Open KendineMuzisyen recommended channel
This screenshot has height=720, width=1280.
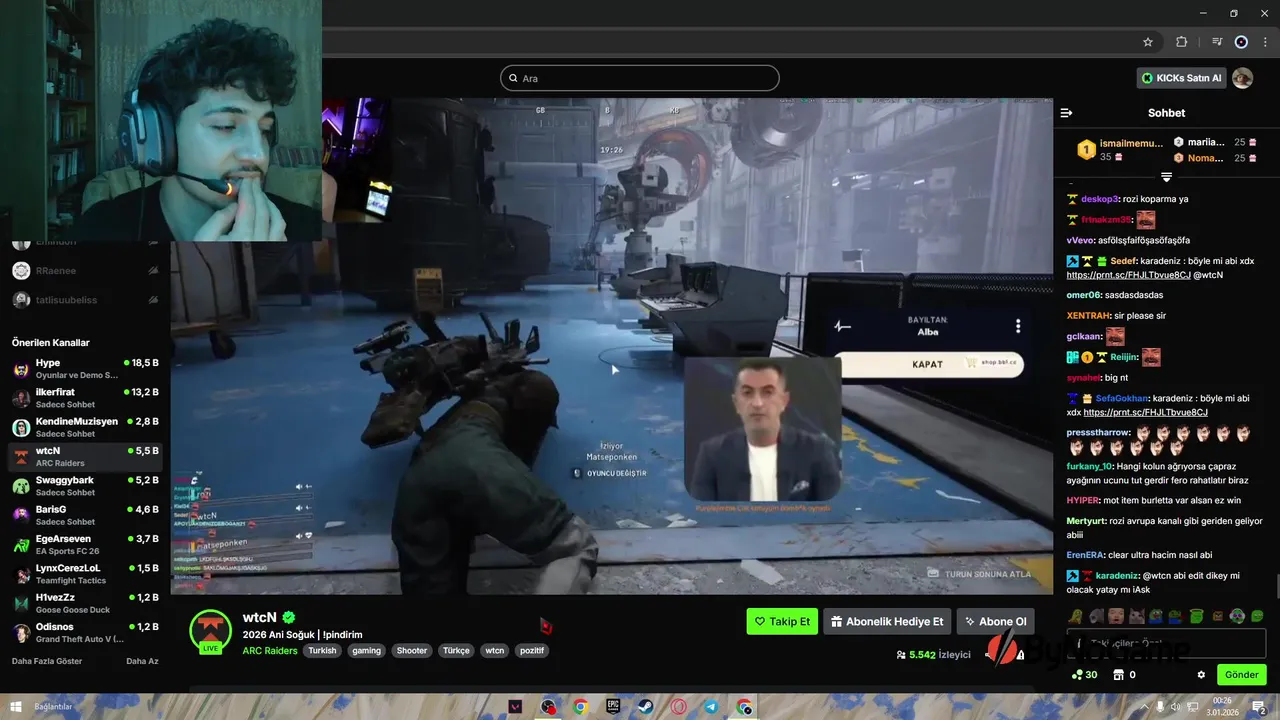point(85,427)
